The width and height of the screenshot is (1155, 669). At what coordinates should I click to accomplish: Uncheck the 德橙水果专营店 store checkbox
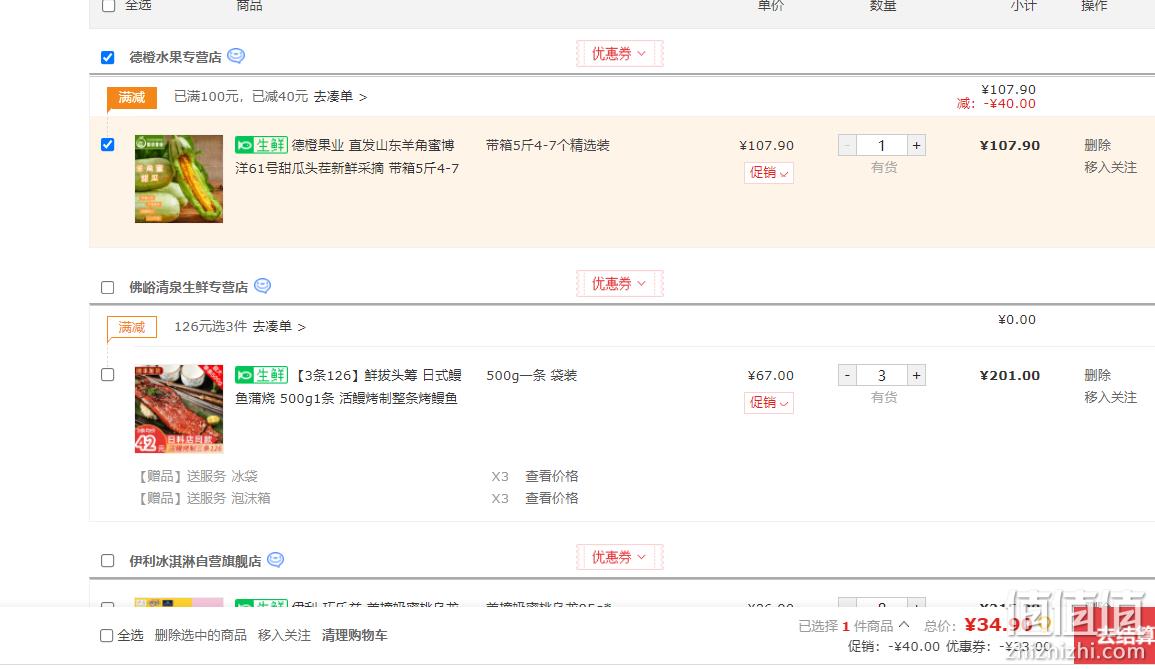[108, 57]
